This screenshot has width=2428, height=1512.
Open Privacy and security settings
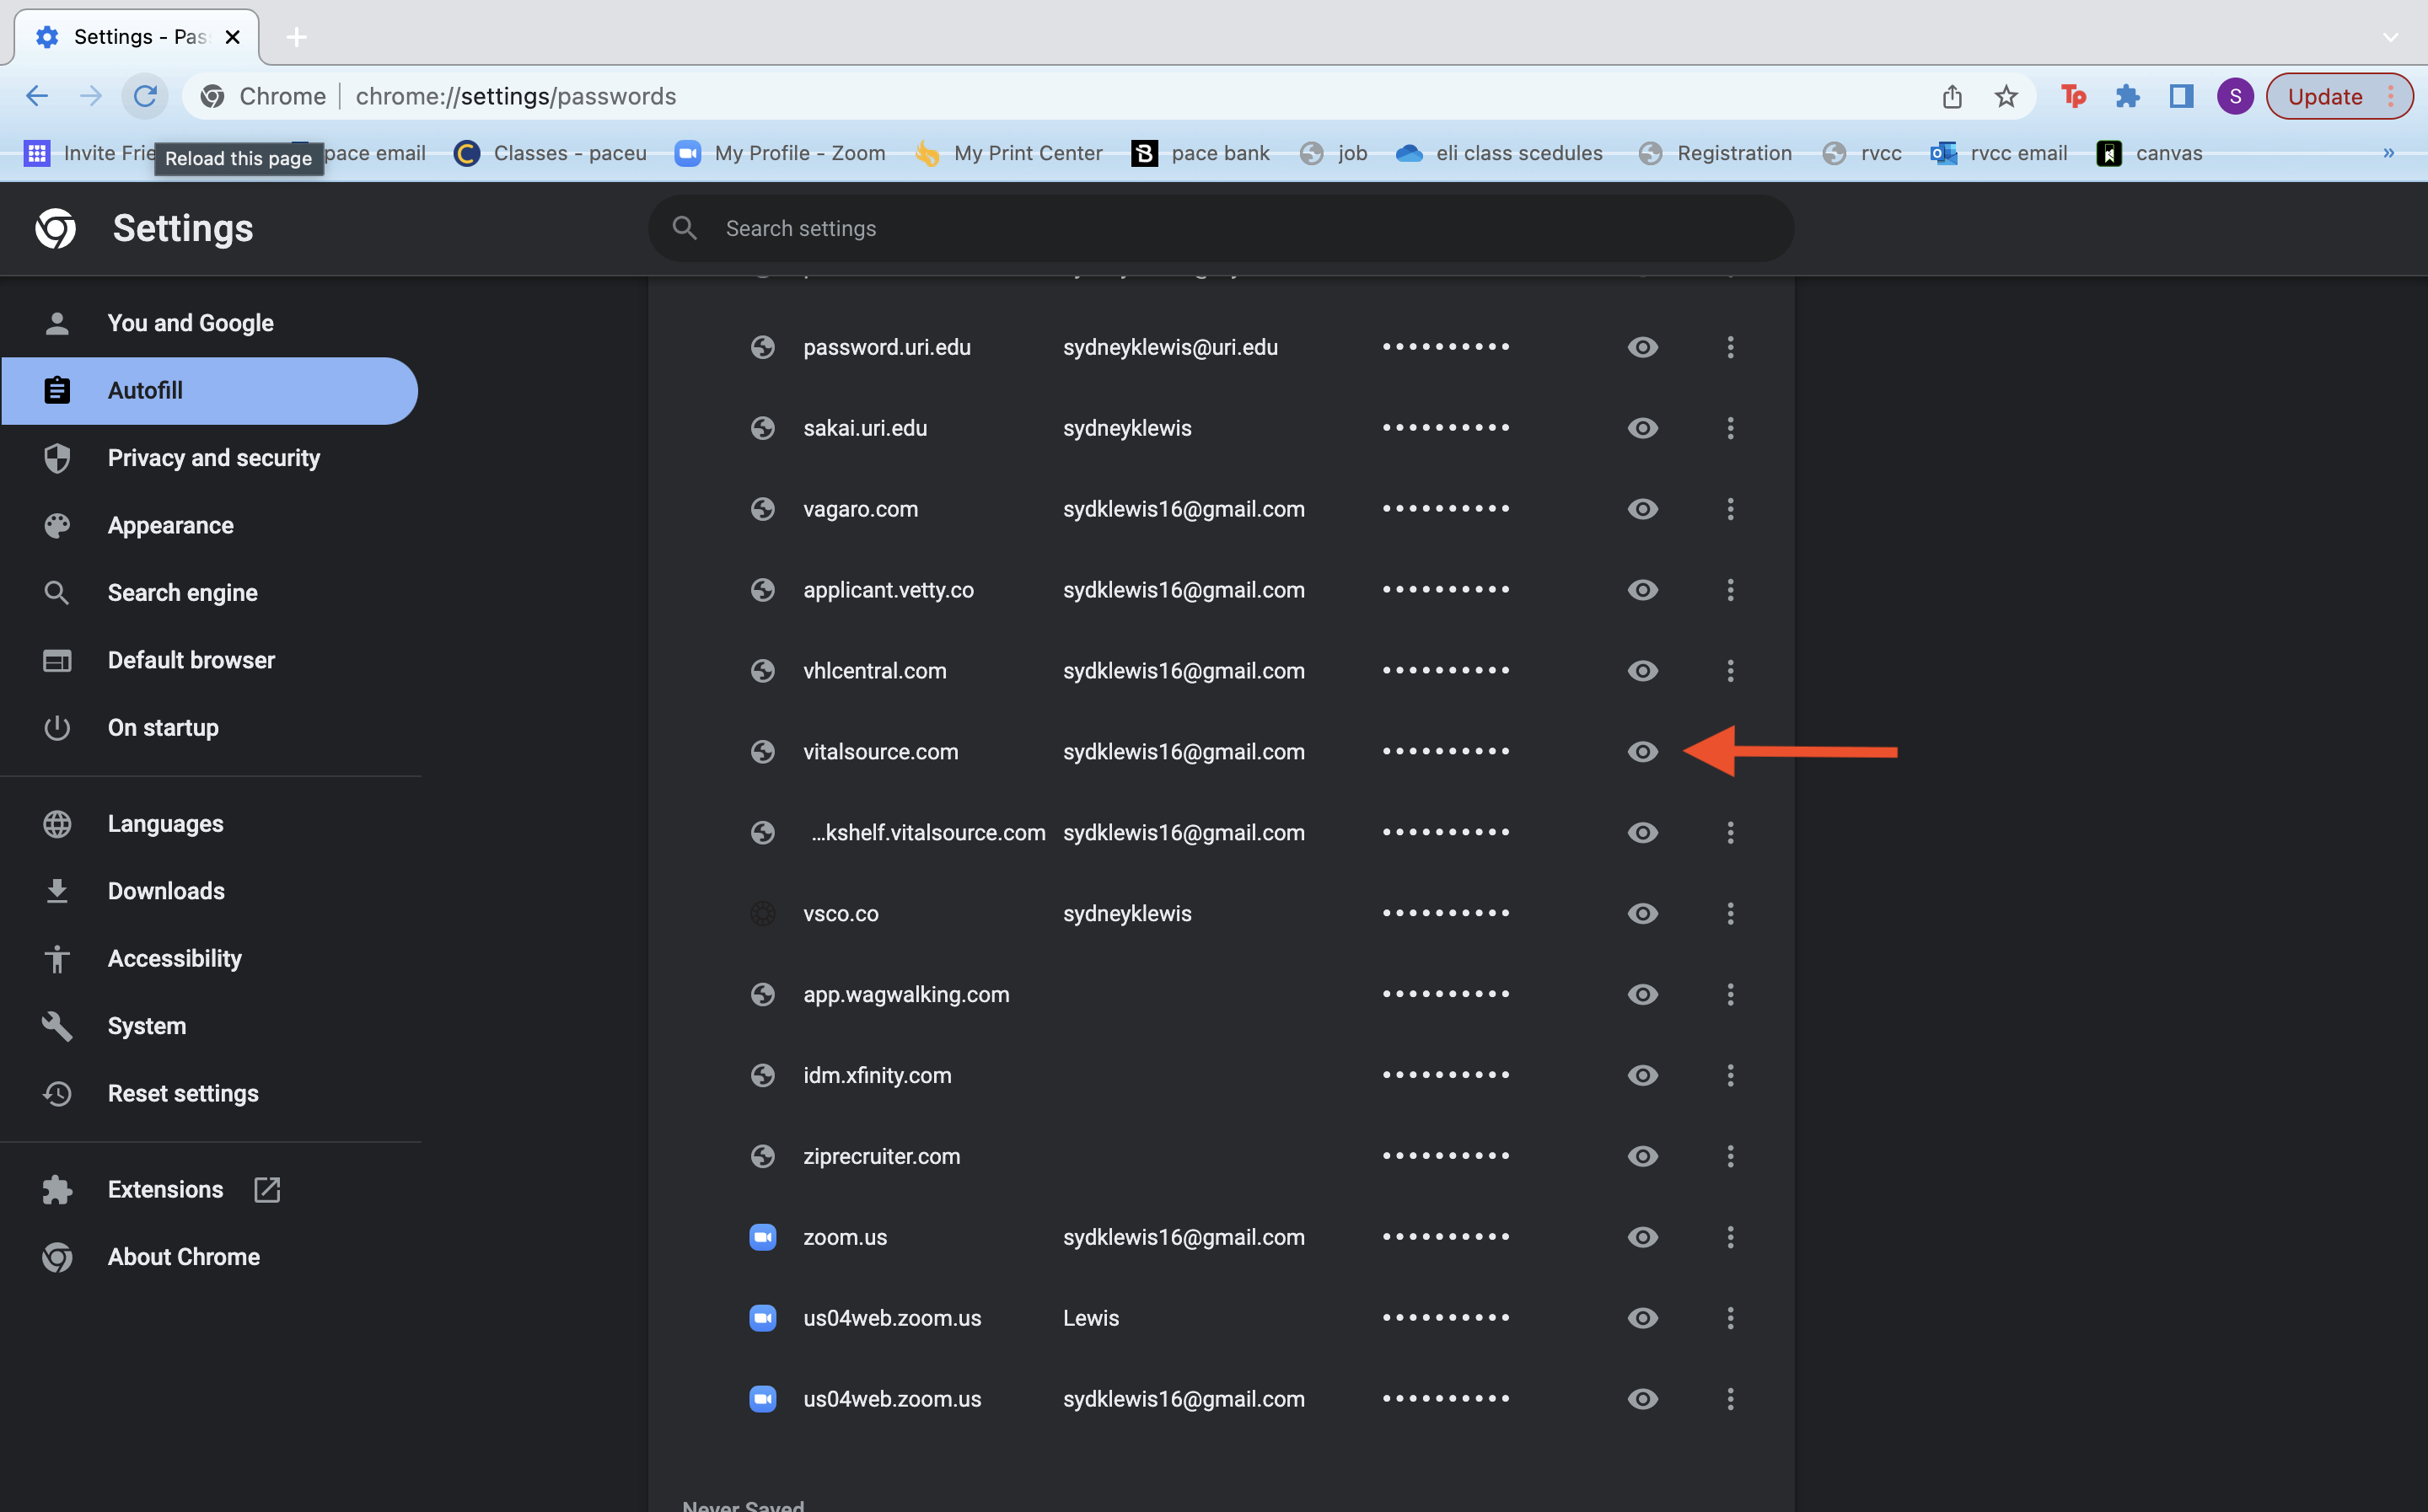[213, 458]
